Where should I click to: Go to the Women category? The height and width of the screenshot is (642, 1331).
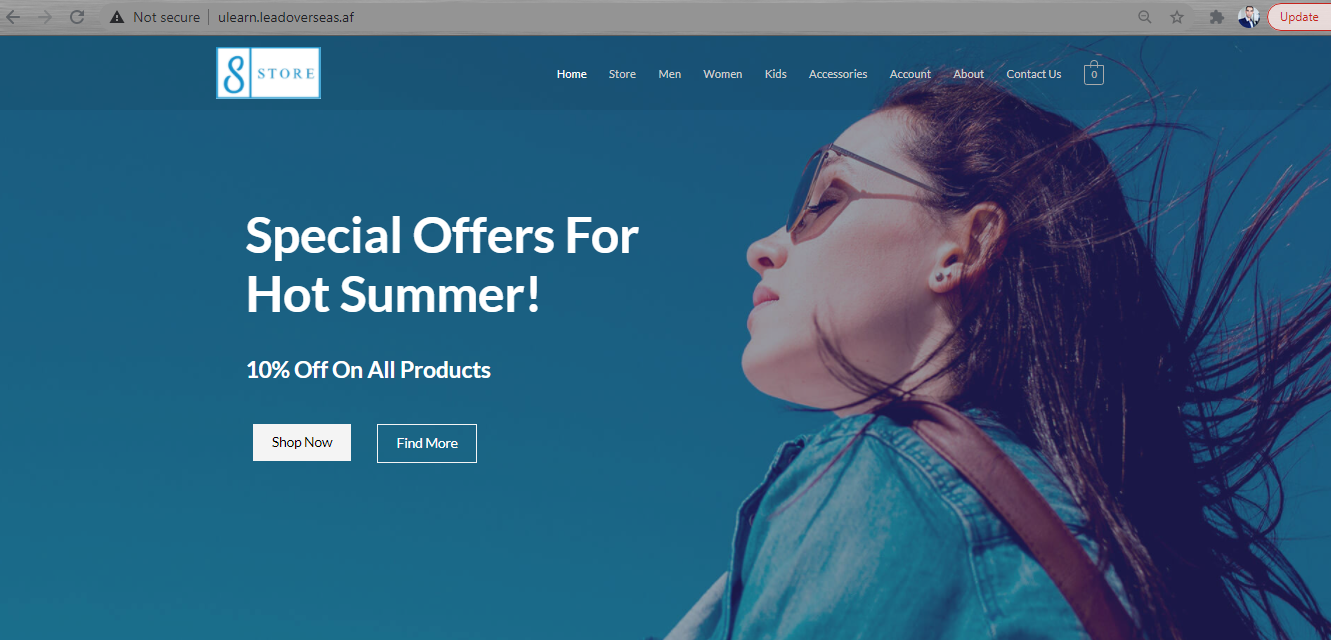(x=723, y=74)
